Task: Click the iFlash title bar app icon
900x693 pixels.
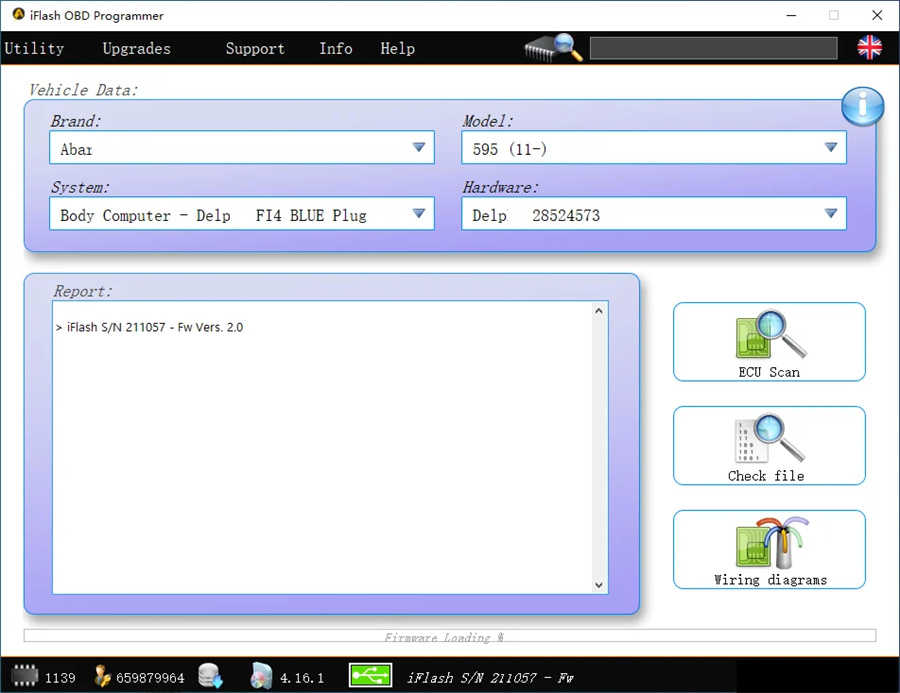Action: 18,14
